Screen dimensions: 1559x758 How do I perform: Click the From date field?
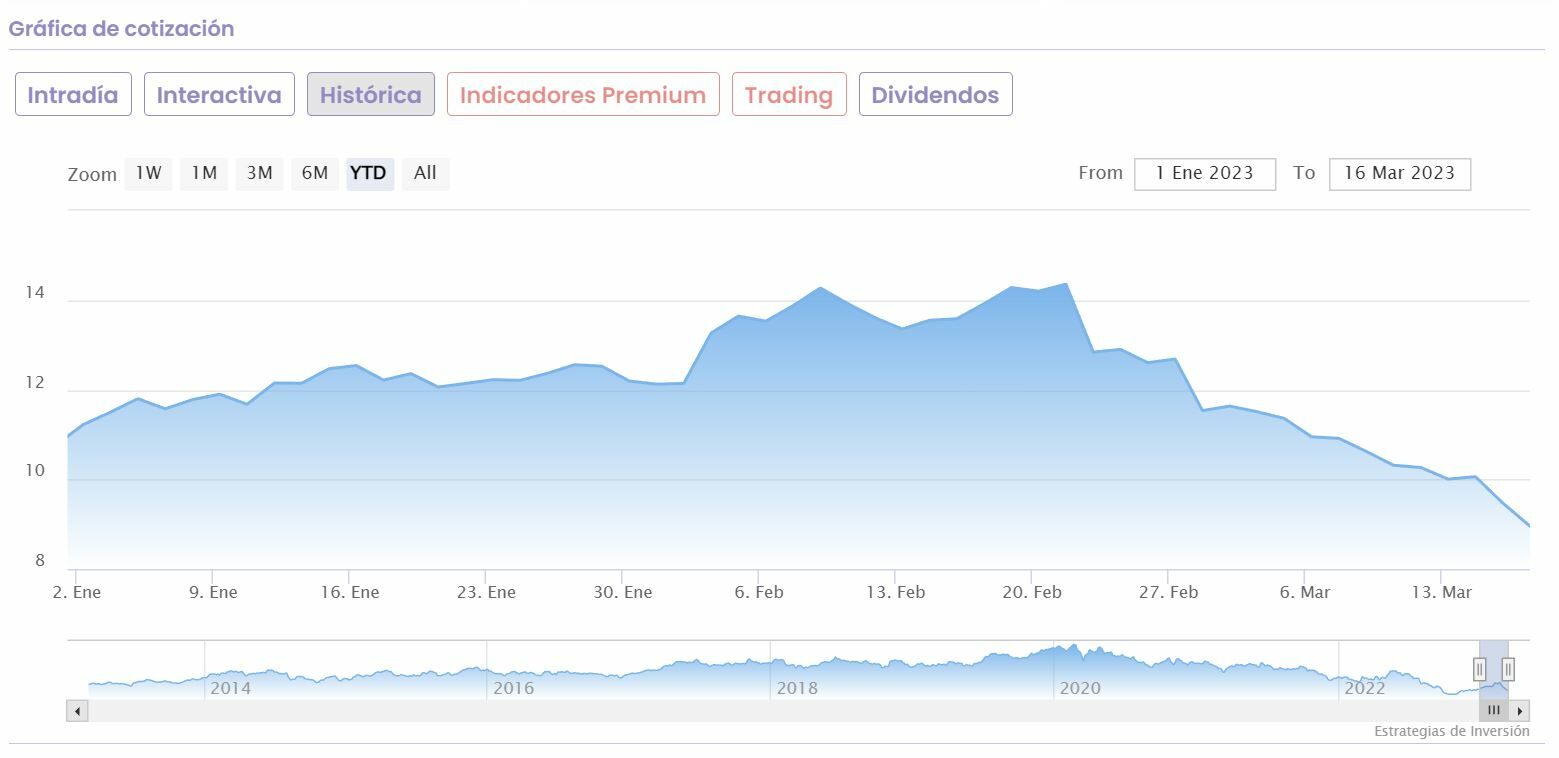pos(1204,173)
